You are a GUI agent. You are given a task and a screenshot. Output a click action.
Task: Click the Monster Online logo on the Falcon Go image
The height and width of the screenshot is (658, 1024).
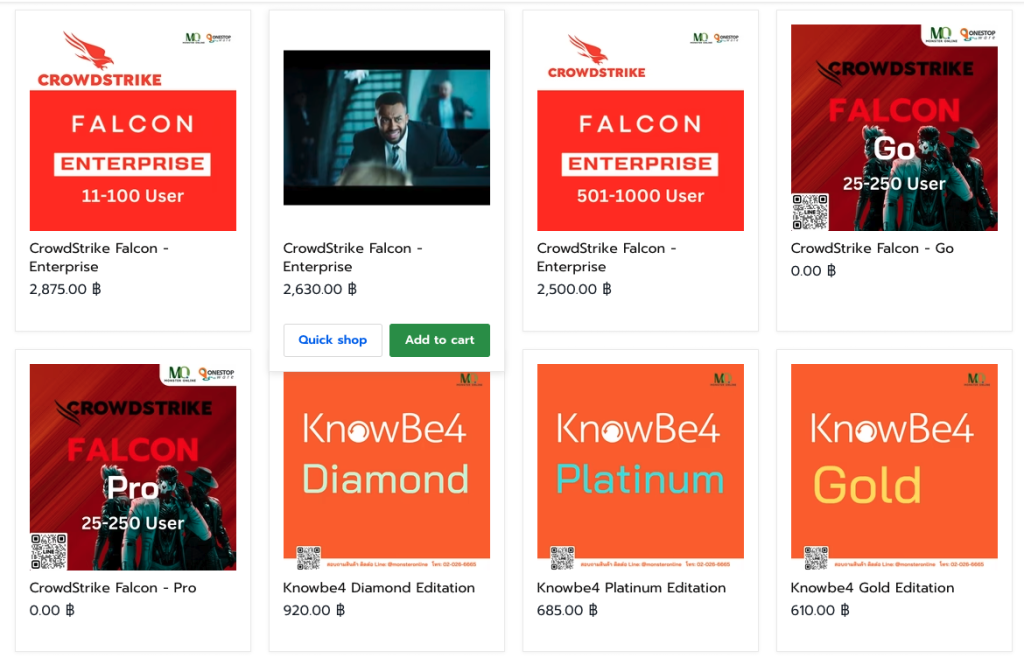tap(939, 35)
